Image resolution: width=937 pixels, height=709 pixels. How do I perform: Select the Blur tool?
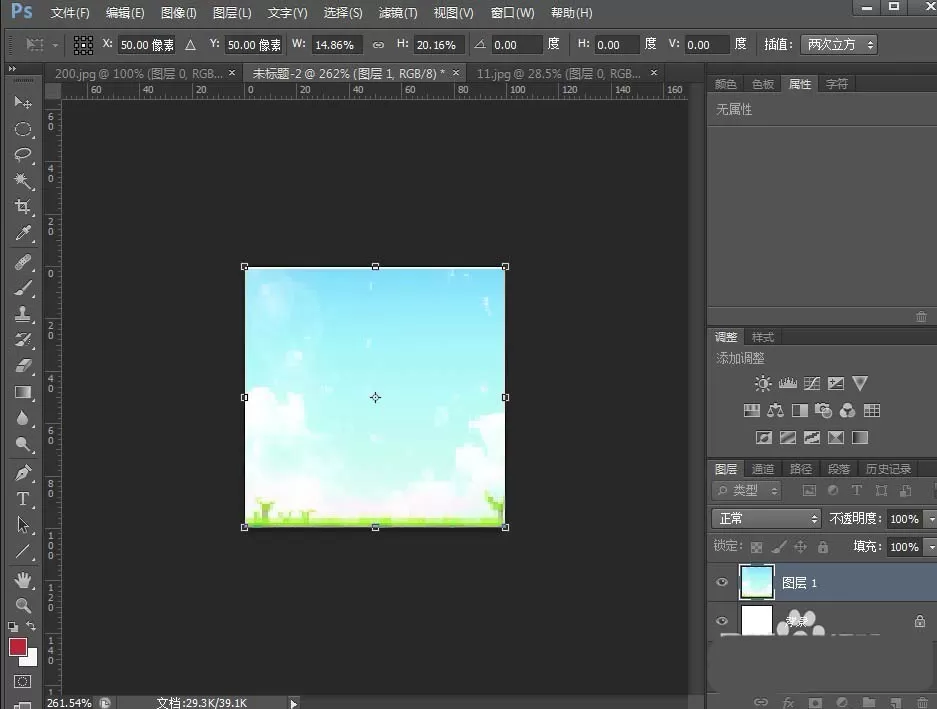click(x=23, y=418)
